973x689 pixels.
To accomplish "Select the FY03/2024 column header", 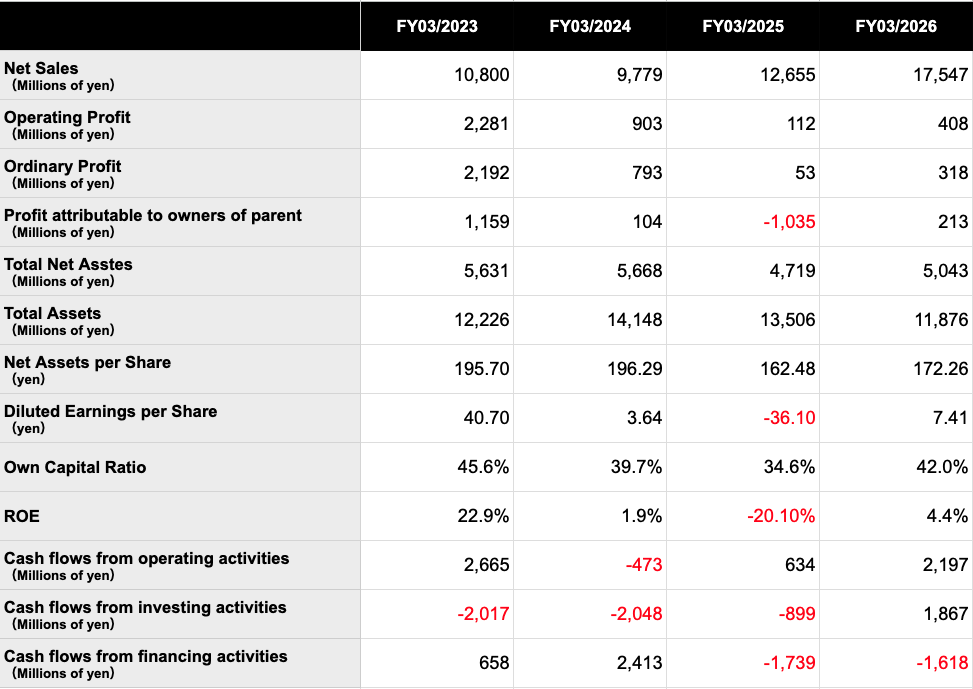I will click(590, 26).
